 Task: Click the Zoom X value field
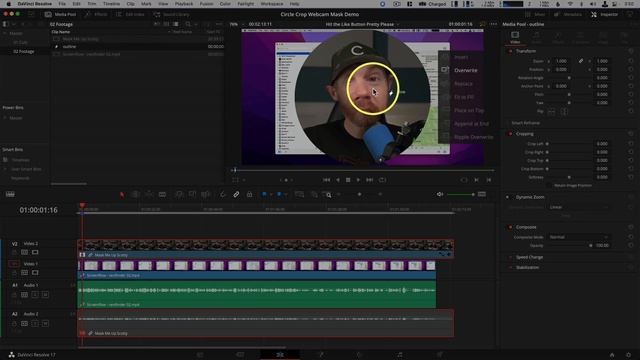click(x=562, y=61)
